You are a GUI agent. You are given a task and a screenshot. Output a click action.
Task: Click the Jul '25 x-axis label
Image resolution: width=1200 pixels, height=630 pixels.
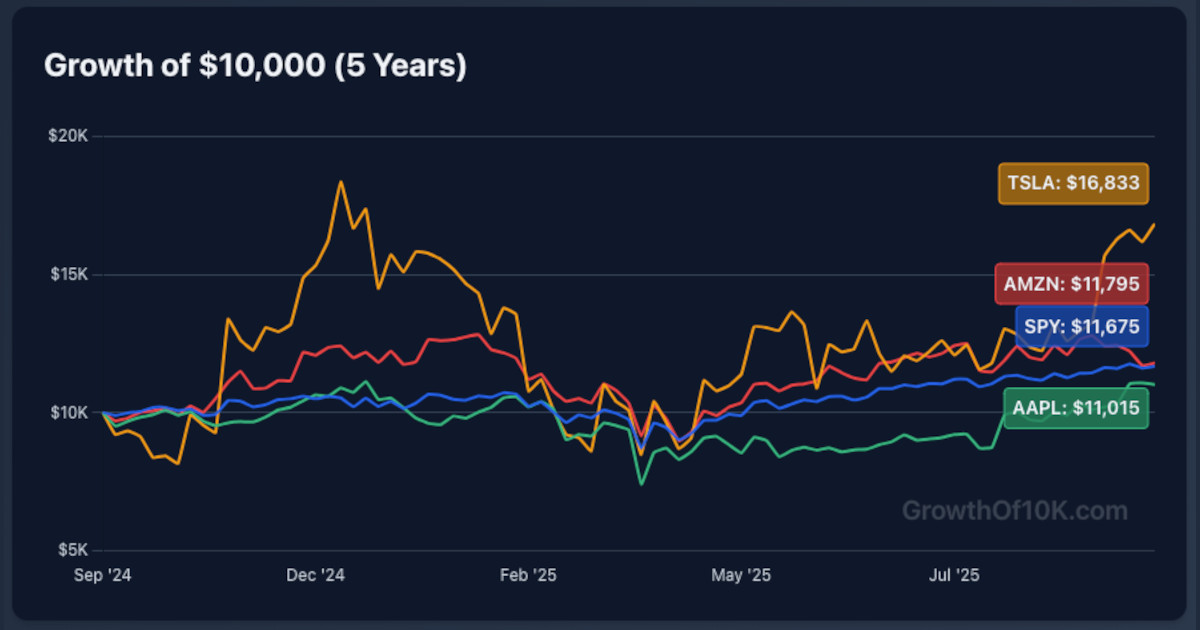[x=954, y=575]
